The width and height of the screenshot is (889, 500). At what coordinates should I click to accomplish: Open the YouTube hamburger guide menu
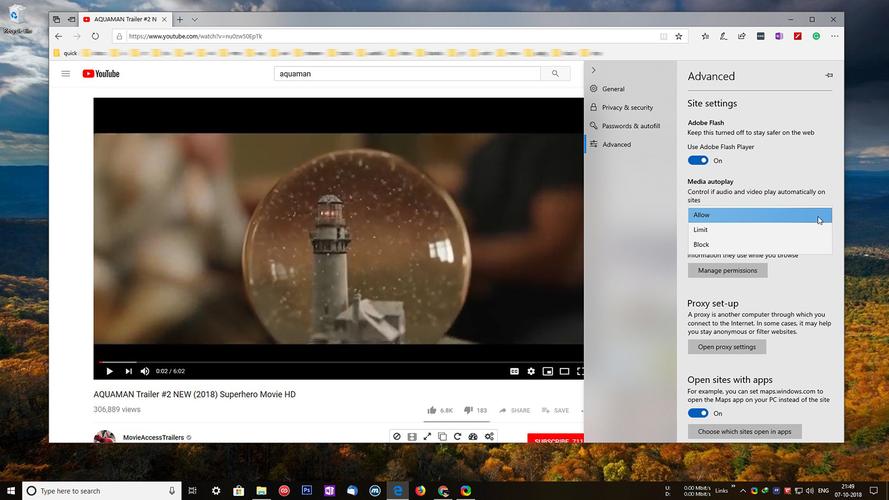(x=66, y=74)
